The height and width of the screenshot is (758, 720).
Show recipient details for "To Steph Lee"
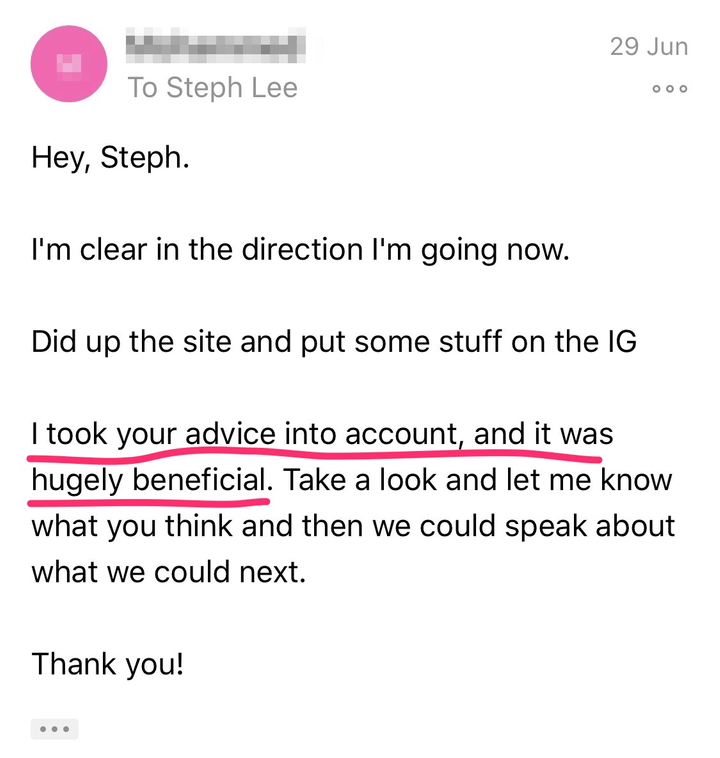(212, 88)
